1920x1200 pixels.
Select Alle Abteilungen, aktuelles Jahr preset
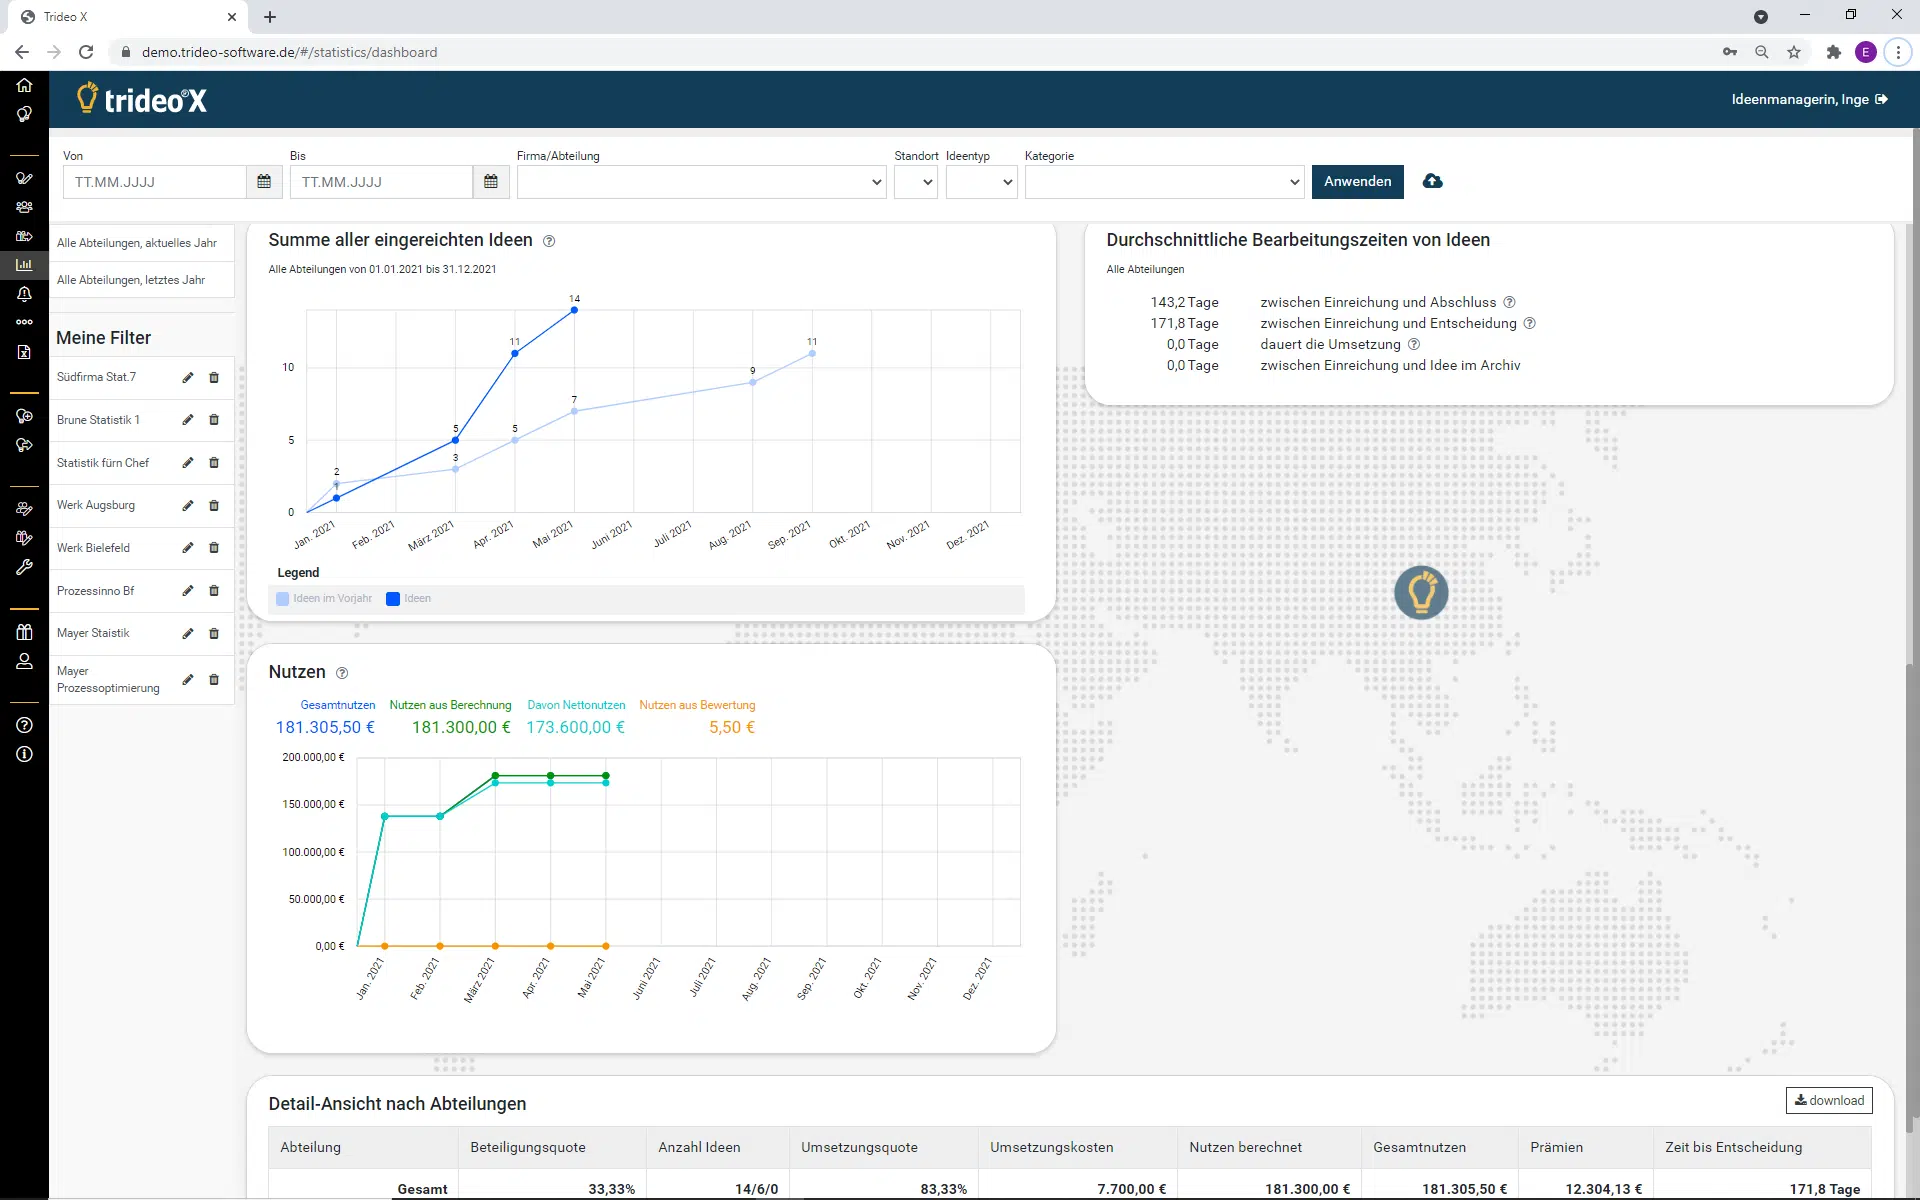click(137, 243)
